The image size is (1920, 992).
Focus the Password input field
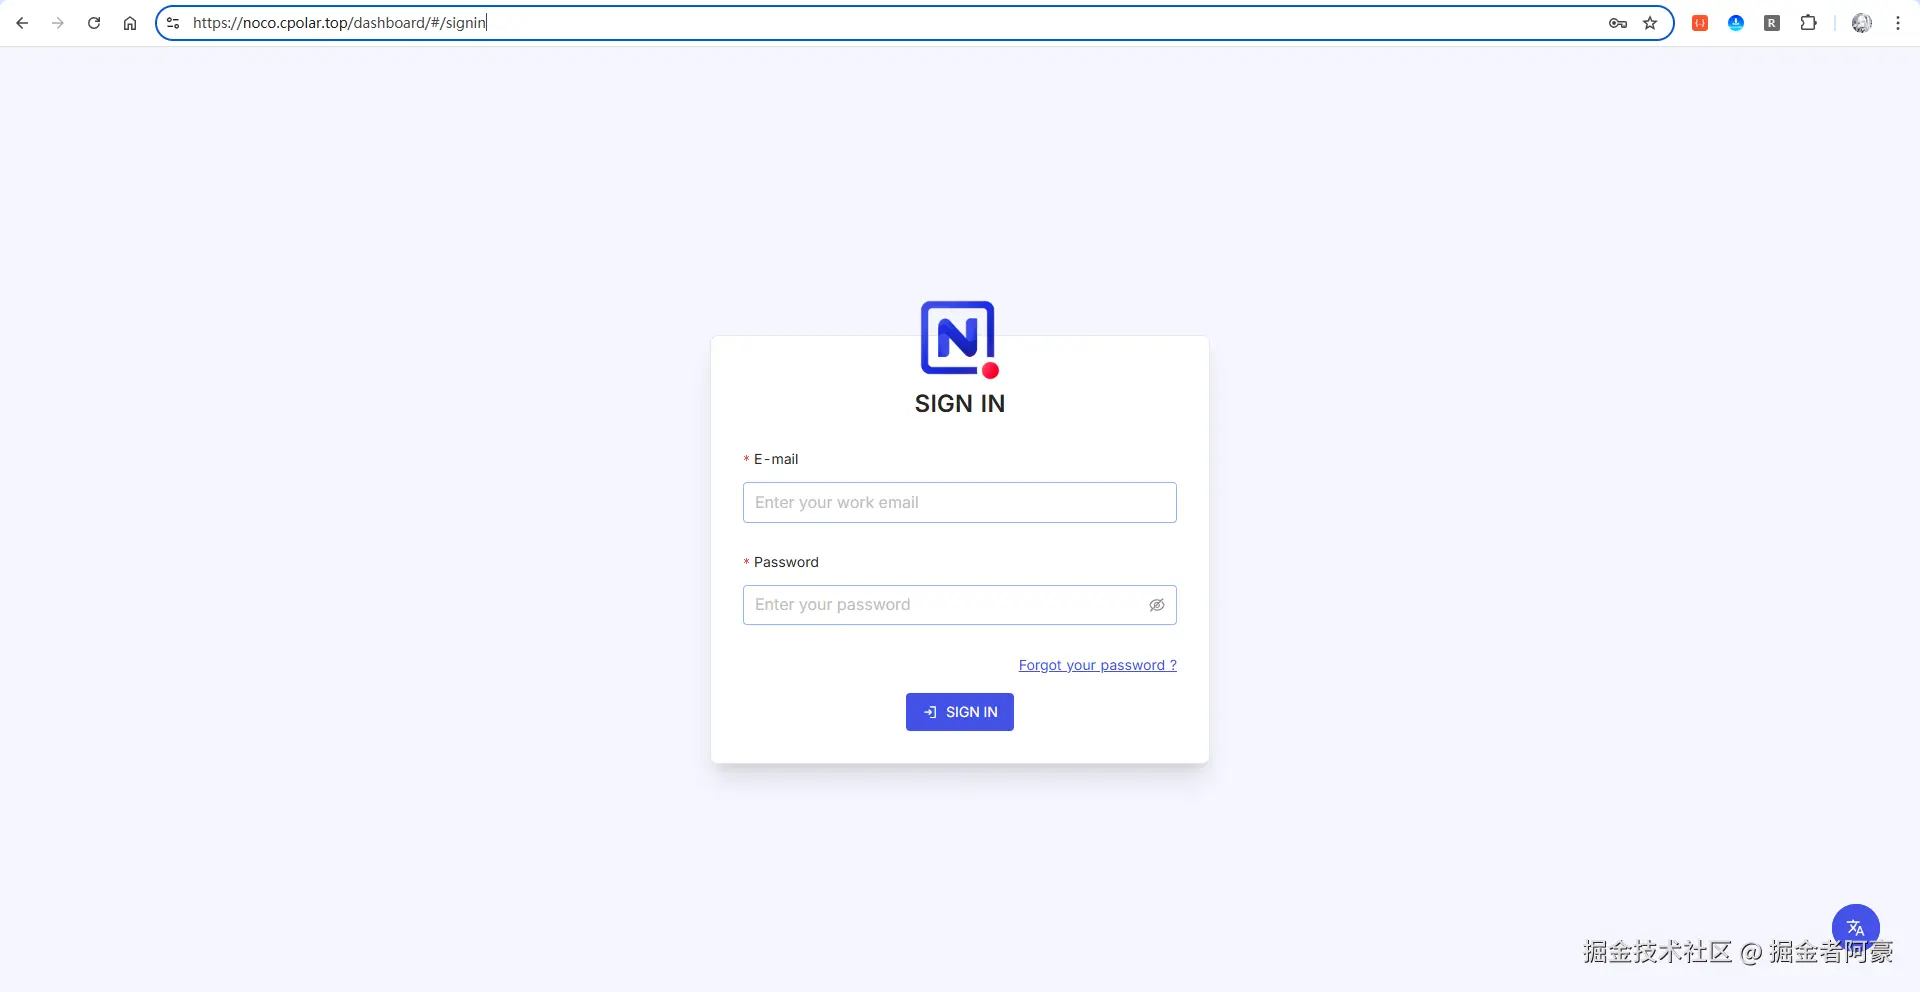click(960, 605)
